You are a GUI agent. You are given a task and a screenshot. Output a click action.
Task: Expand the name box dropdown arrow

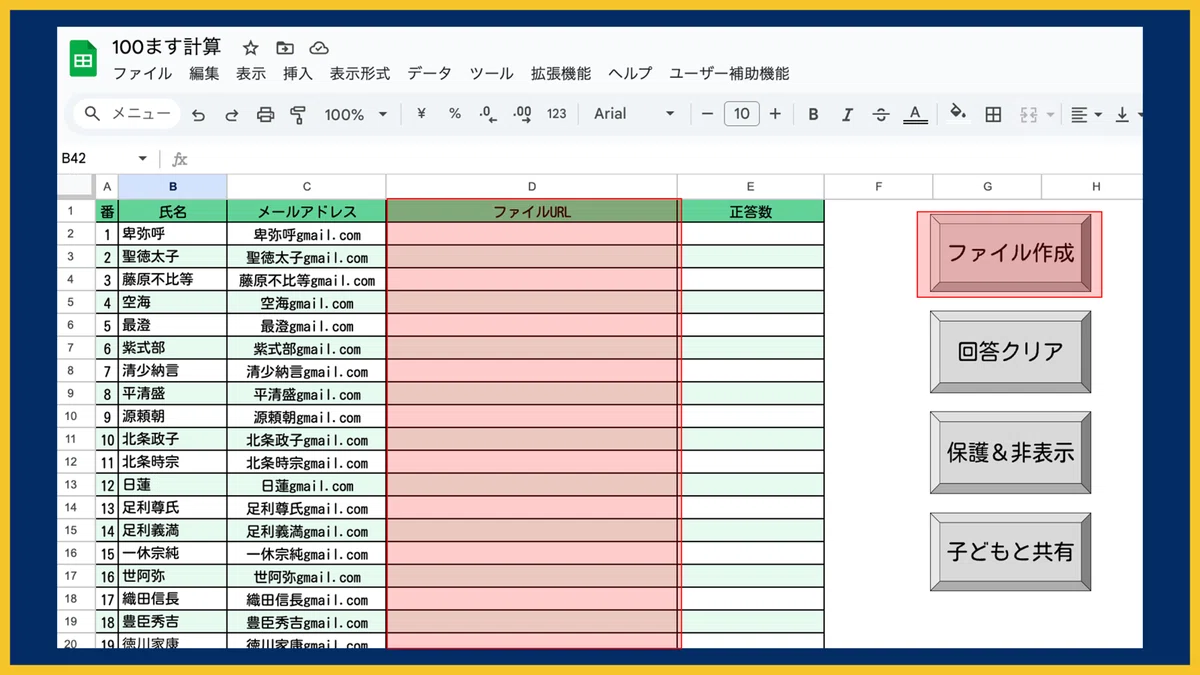tap(143, 159)
